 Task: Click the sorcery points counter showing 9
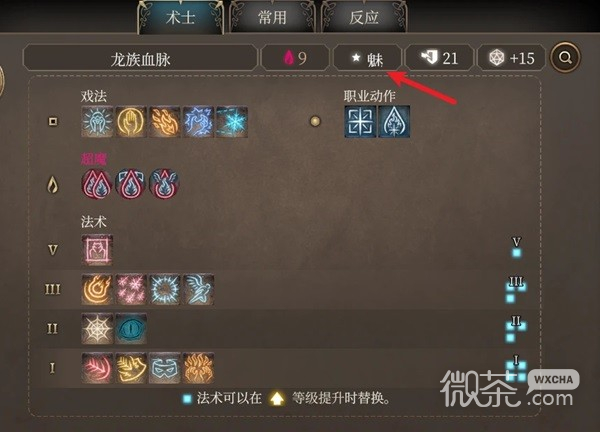click(295, 58)
